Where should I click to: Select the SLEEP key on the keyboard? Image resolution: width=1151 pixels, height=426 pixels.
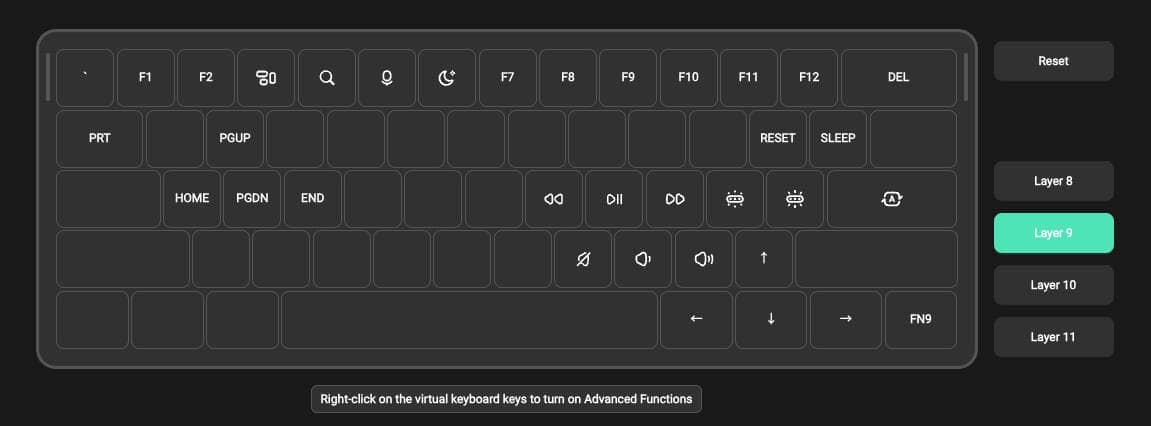click(838, 138)
